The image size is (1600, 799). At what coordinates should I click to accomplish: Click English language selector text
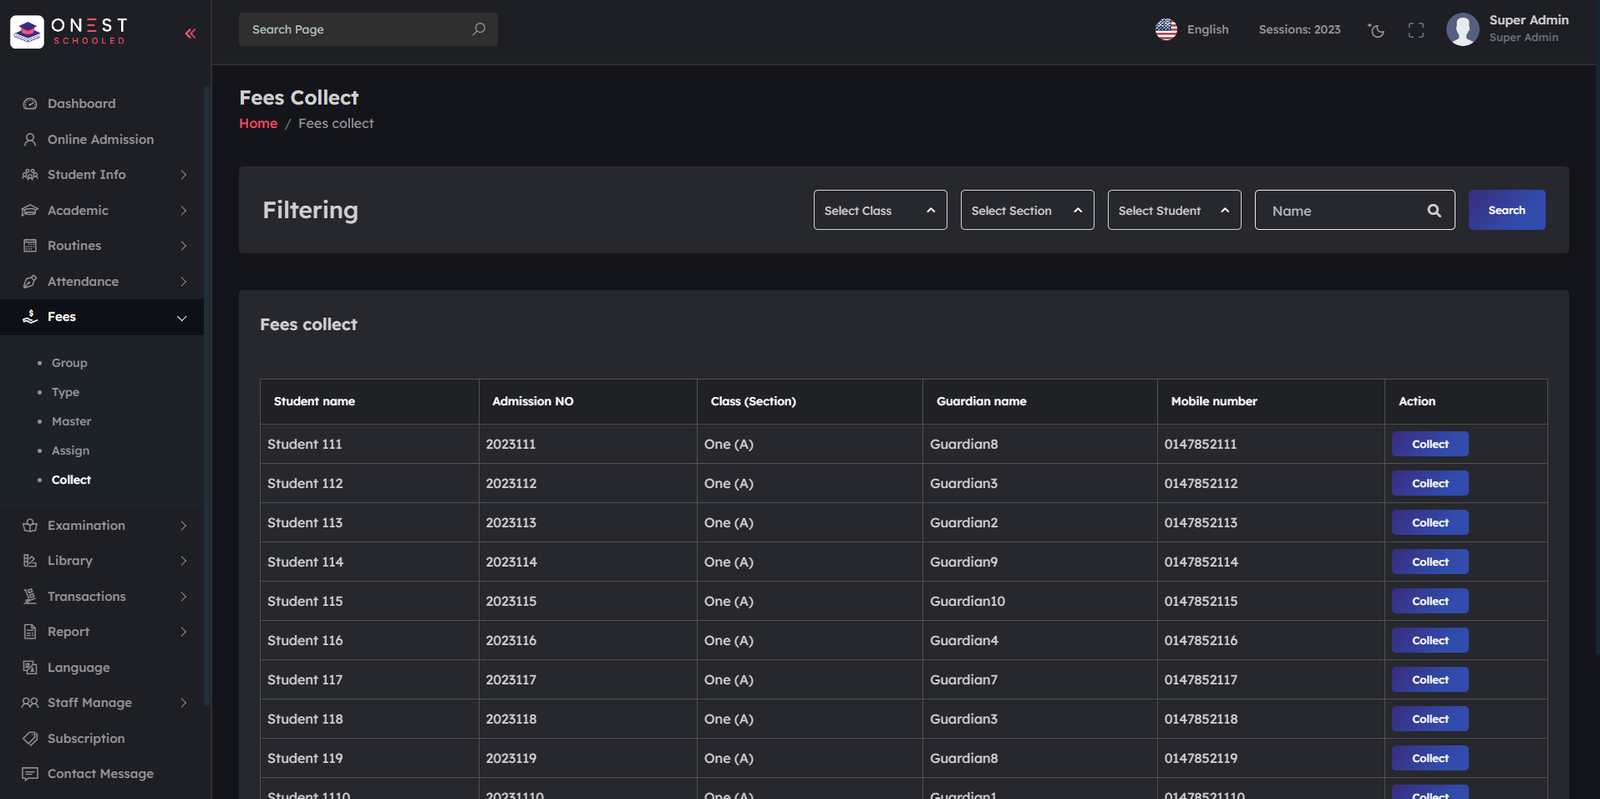click(x=1207, y=30)
